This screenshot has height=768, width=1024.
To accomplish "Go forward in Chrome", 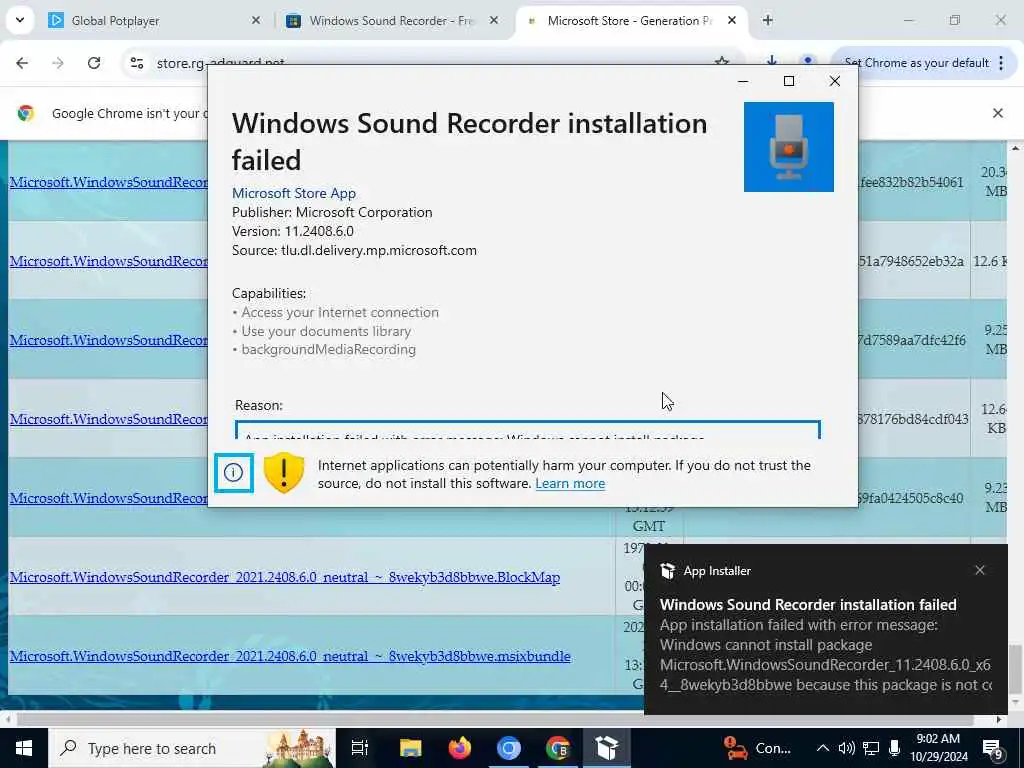I will coord(58,63).
